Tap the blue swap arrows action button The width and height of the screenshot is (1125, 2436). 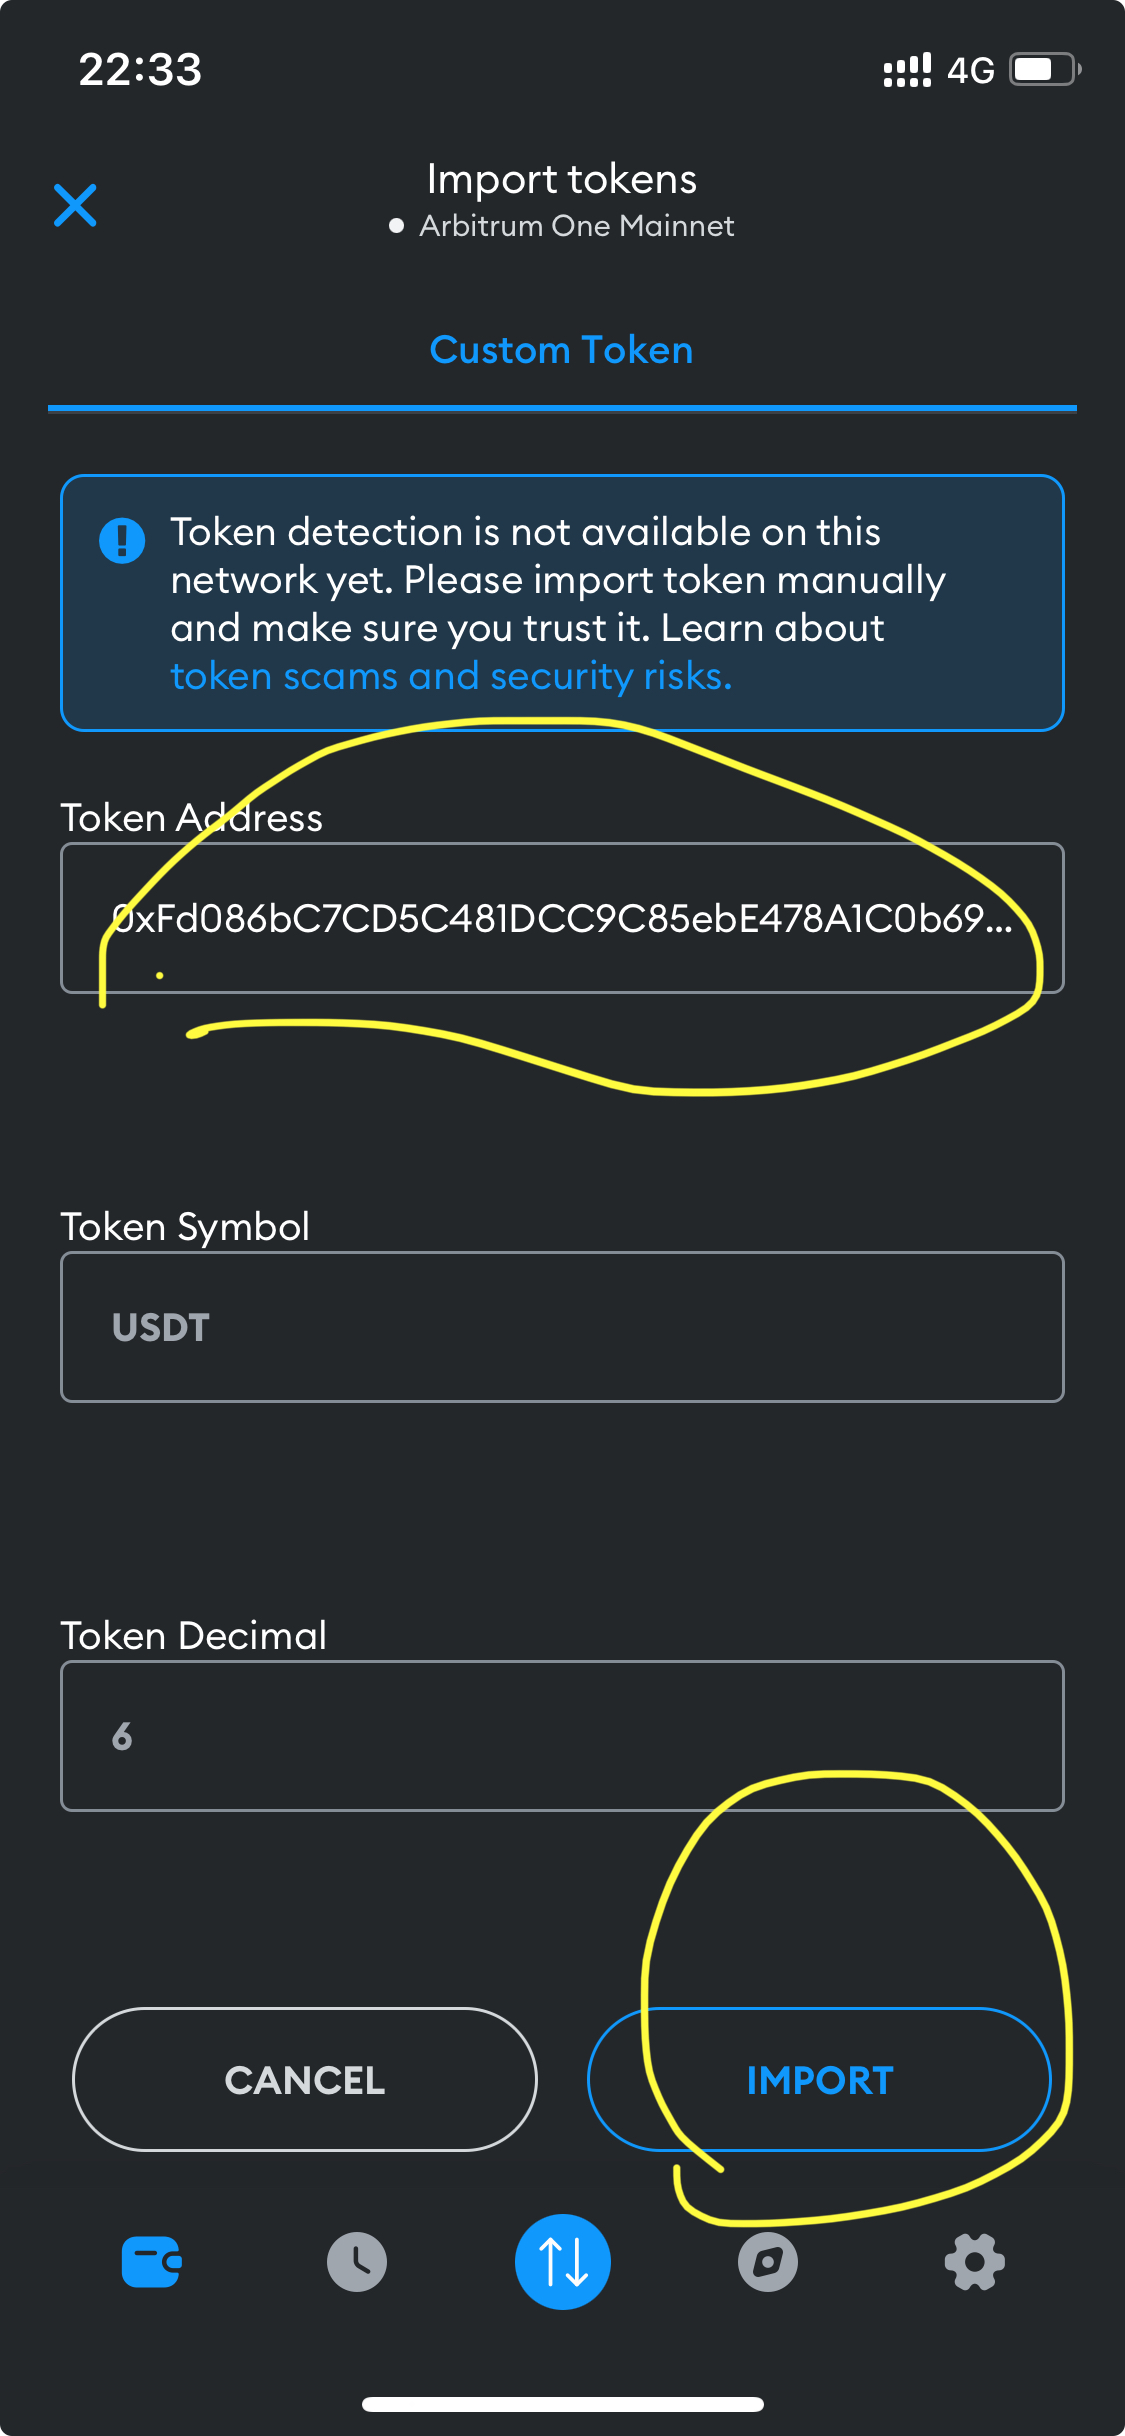click(563, 2262)
